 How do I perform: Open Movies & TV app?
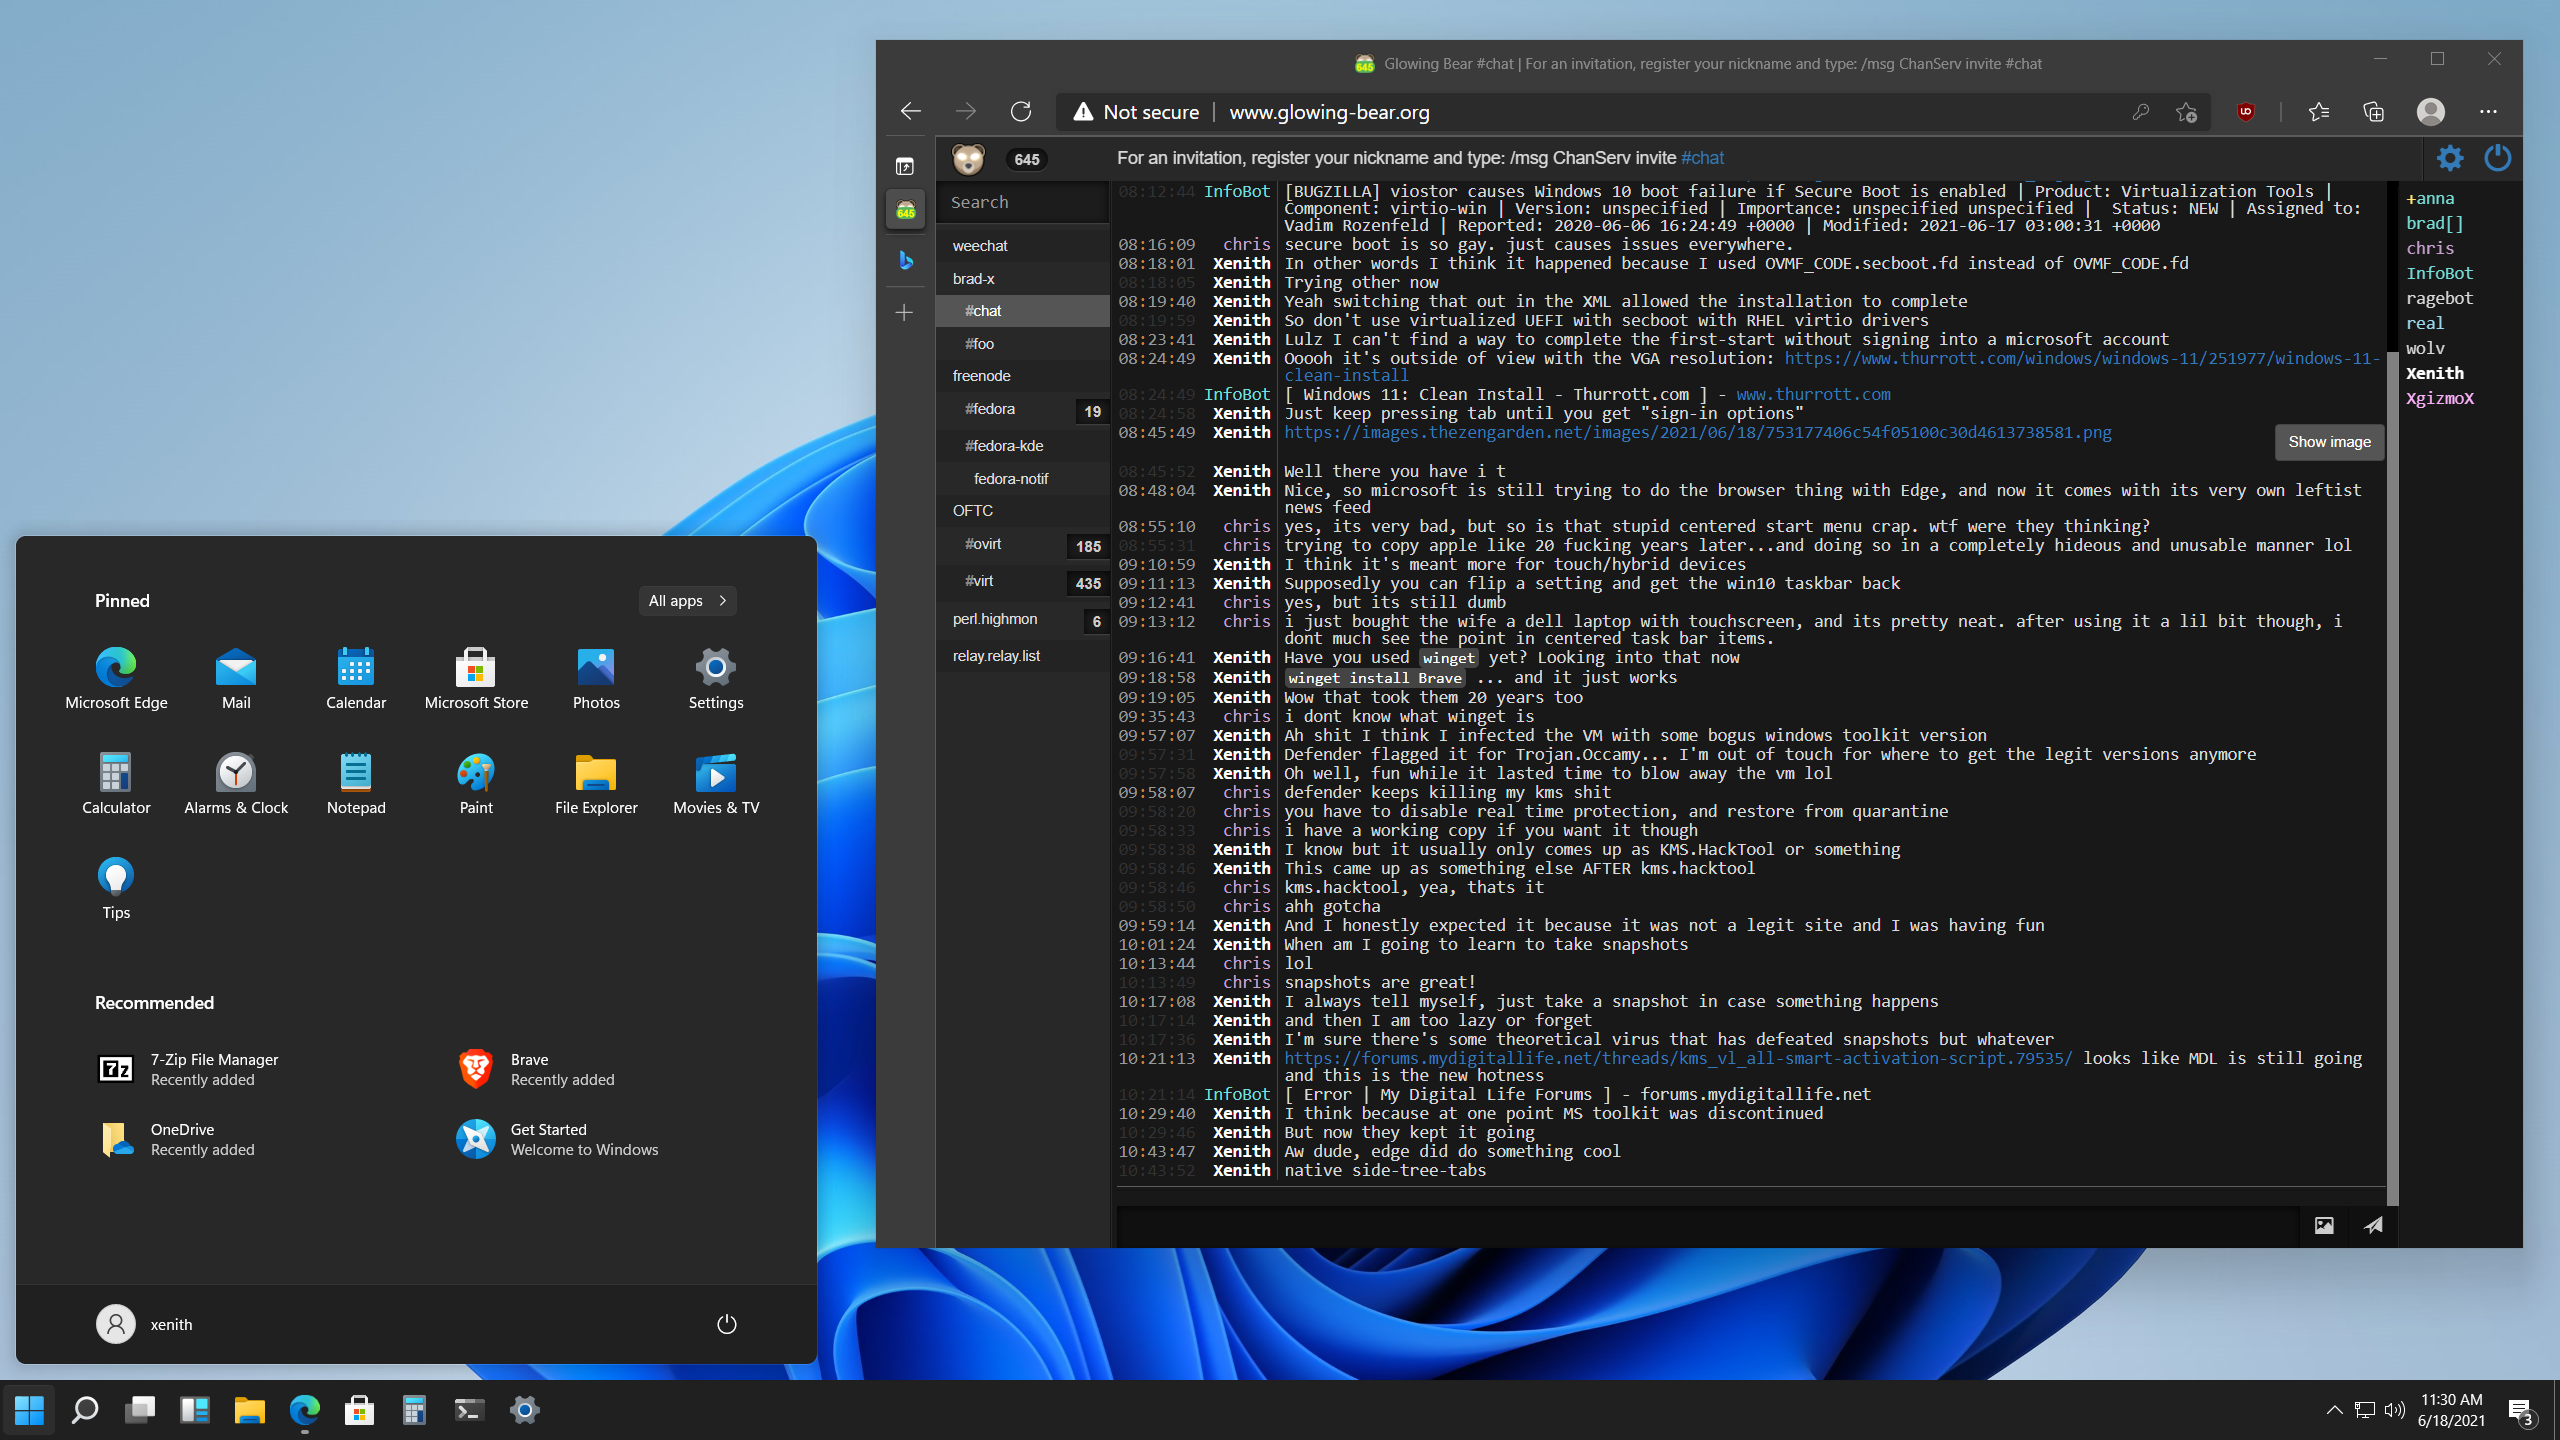[716, 784]
